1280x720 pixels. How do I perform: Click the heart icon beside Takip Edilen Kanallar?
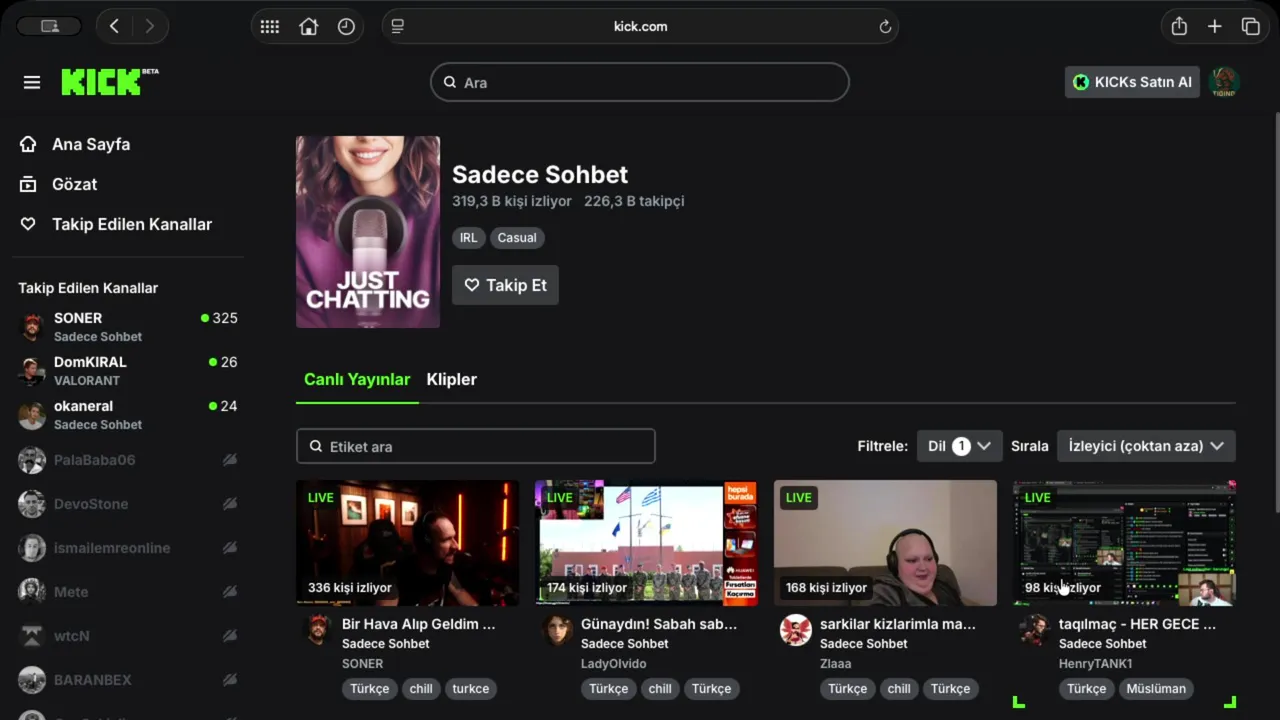click(28, 224)
